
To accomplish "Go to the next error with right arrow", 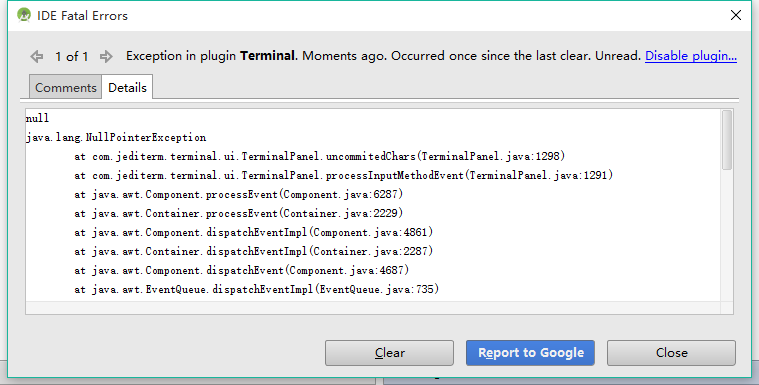I will [x=106, y=57].
